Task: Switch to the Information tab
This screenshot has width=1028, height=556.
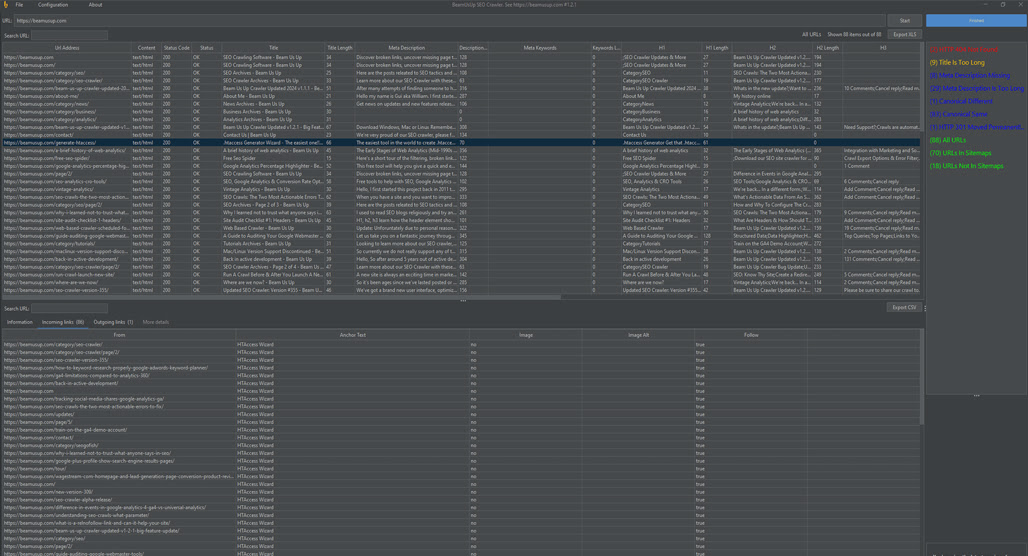Action: point(20,322)
